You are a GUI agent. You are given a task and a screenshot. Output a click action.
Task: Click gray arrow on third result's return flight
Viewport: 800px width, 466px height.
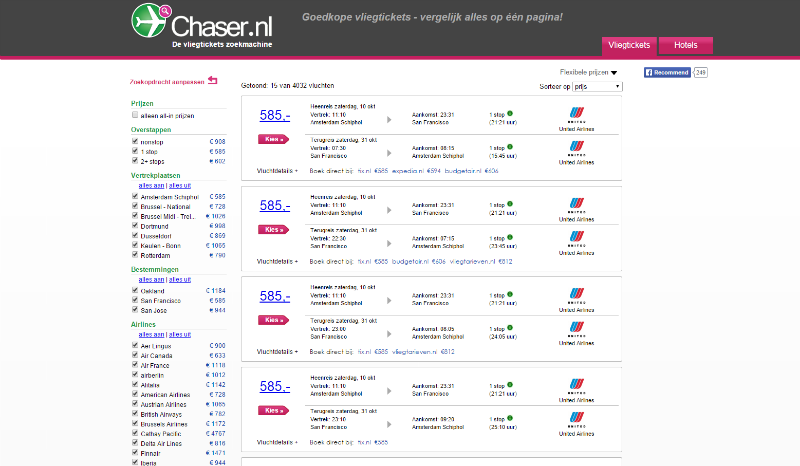[x=389, y=333]
